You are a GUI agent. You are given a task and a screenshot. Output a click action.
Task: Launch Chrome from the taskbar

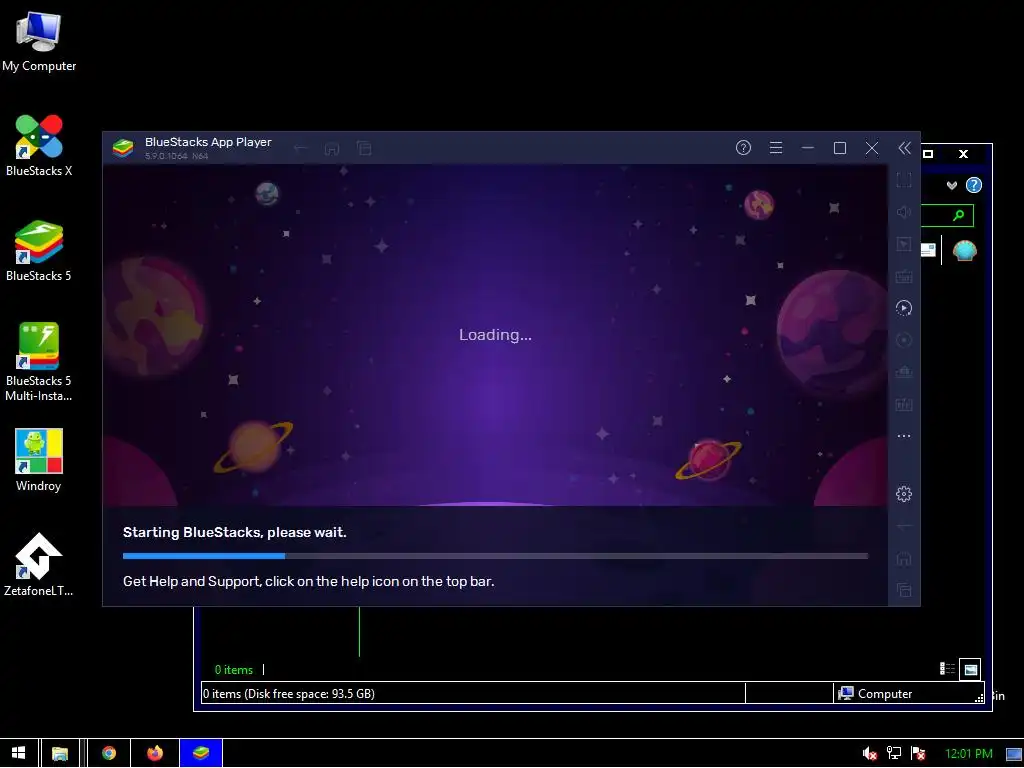tap(109, 753)
